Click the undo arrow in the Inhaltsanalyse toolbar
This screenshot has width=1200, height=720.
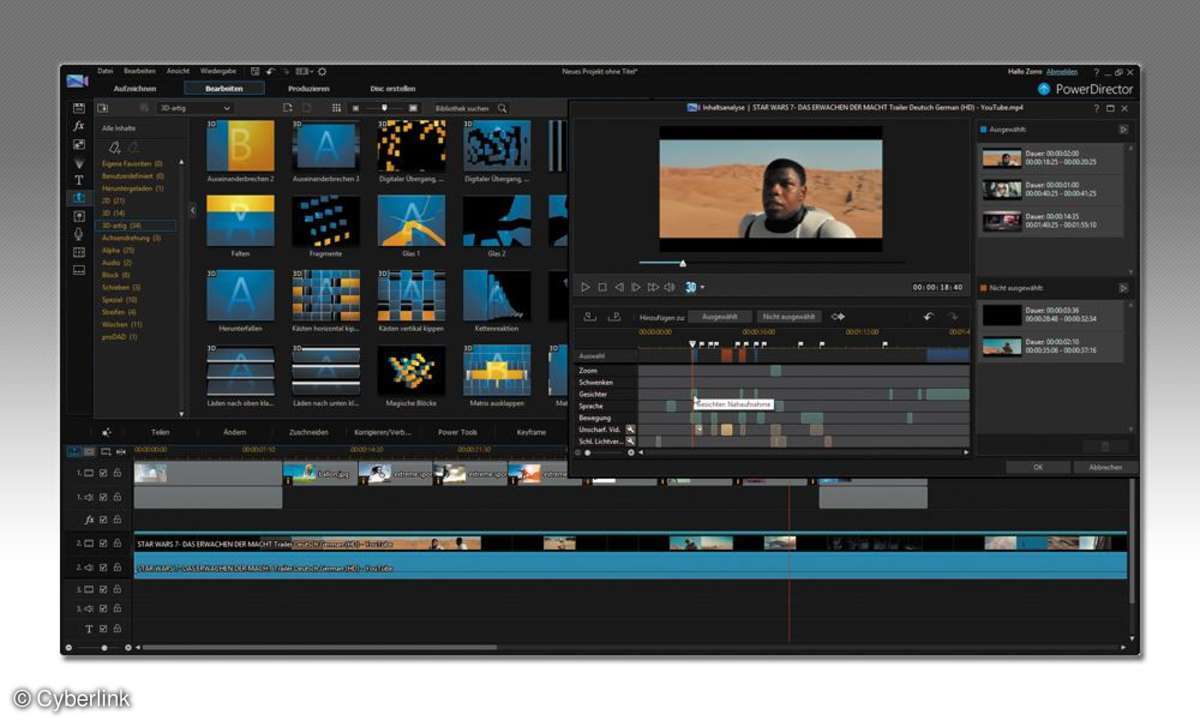point(928,316)
